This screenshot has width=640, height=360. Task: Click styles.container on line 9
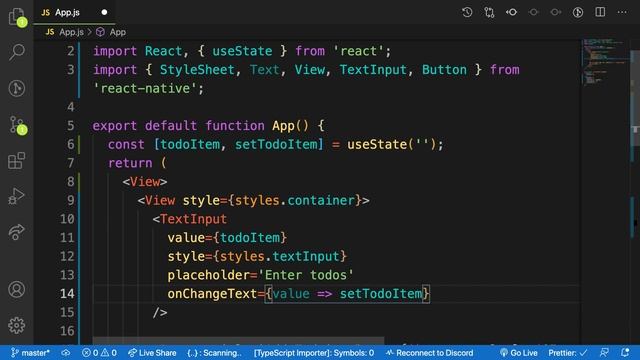click(x=295, y=200)
